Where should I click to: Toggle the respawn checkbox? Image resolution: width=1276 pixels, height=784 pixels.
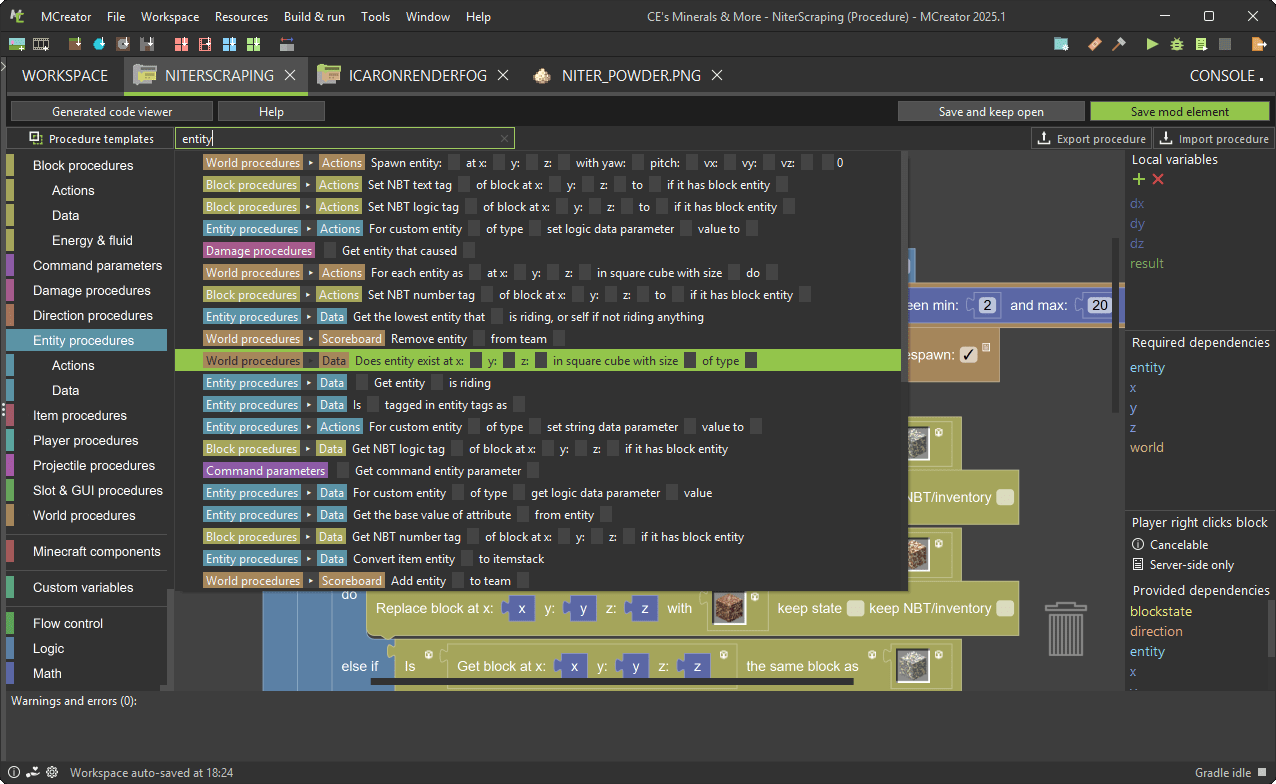pos(968,354)
